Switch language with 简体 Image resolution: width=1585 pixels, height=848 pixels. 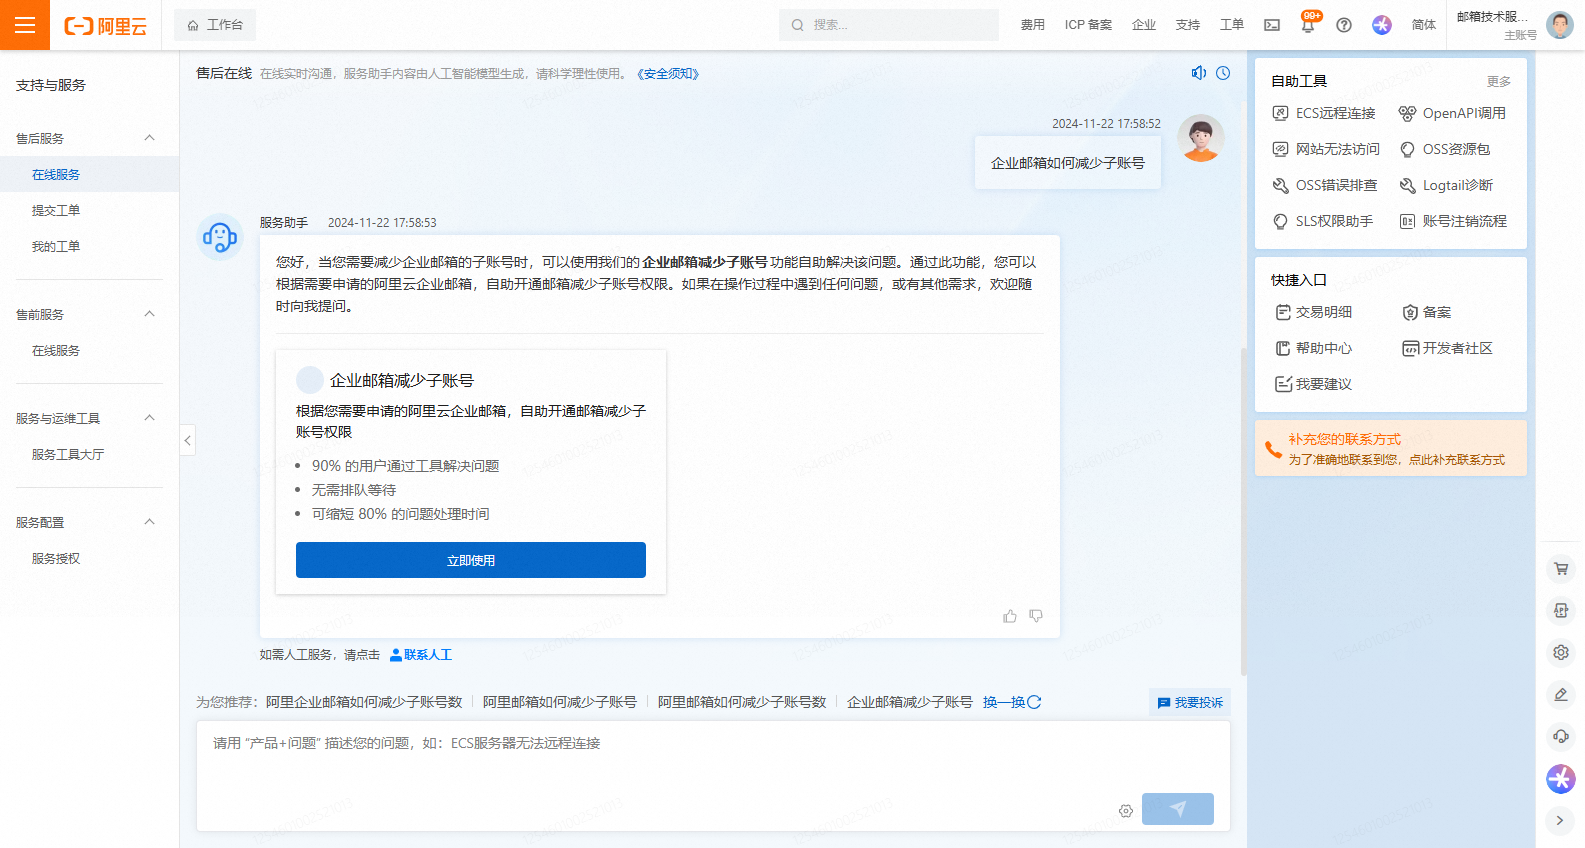[1424, 25]
